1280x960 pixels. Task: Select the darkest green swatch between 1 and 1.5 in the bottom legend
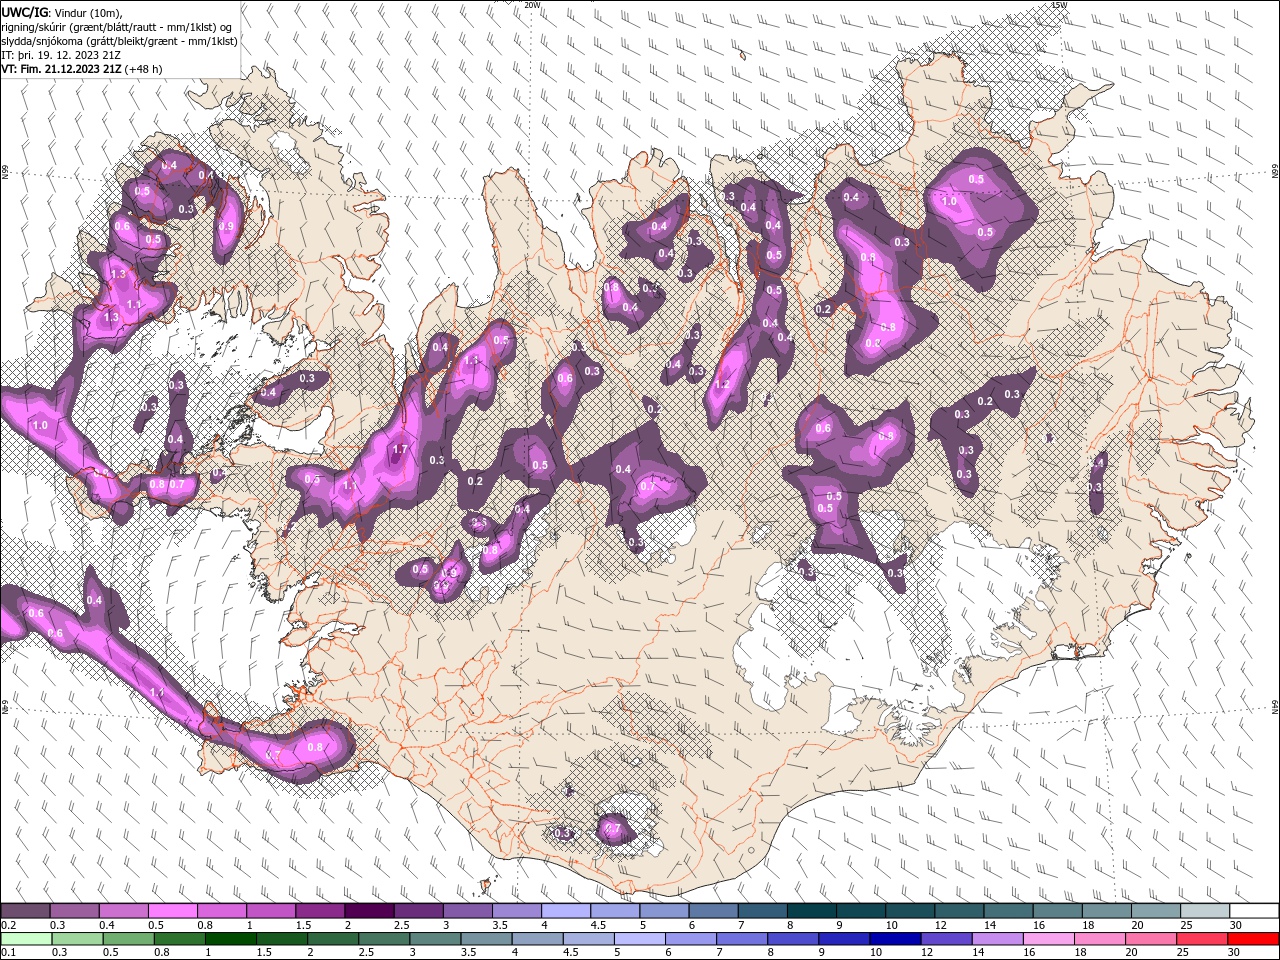click(231, 939)
